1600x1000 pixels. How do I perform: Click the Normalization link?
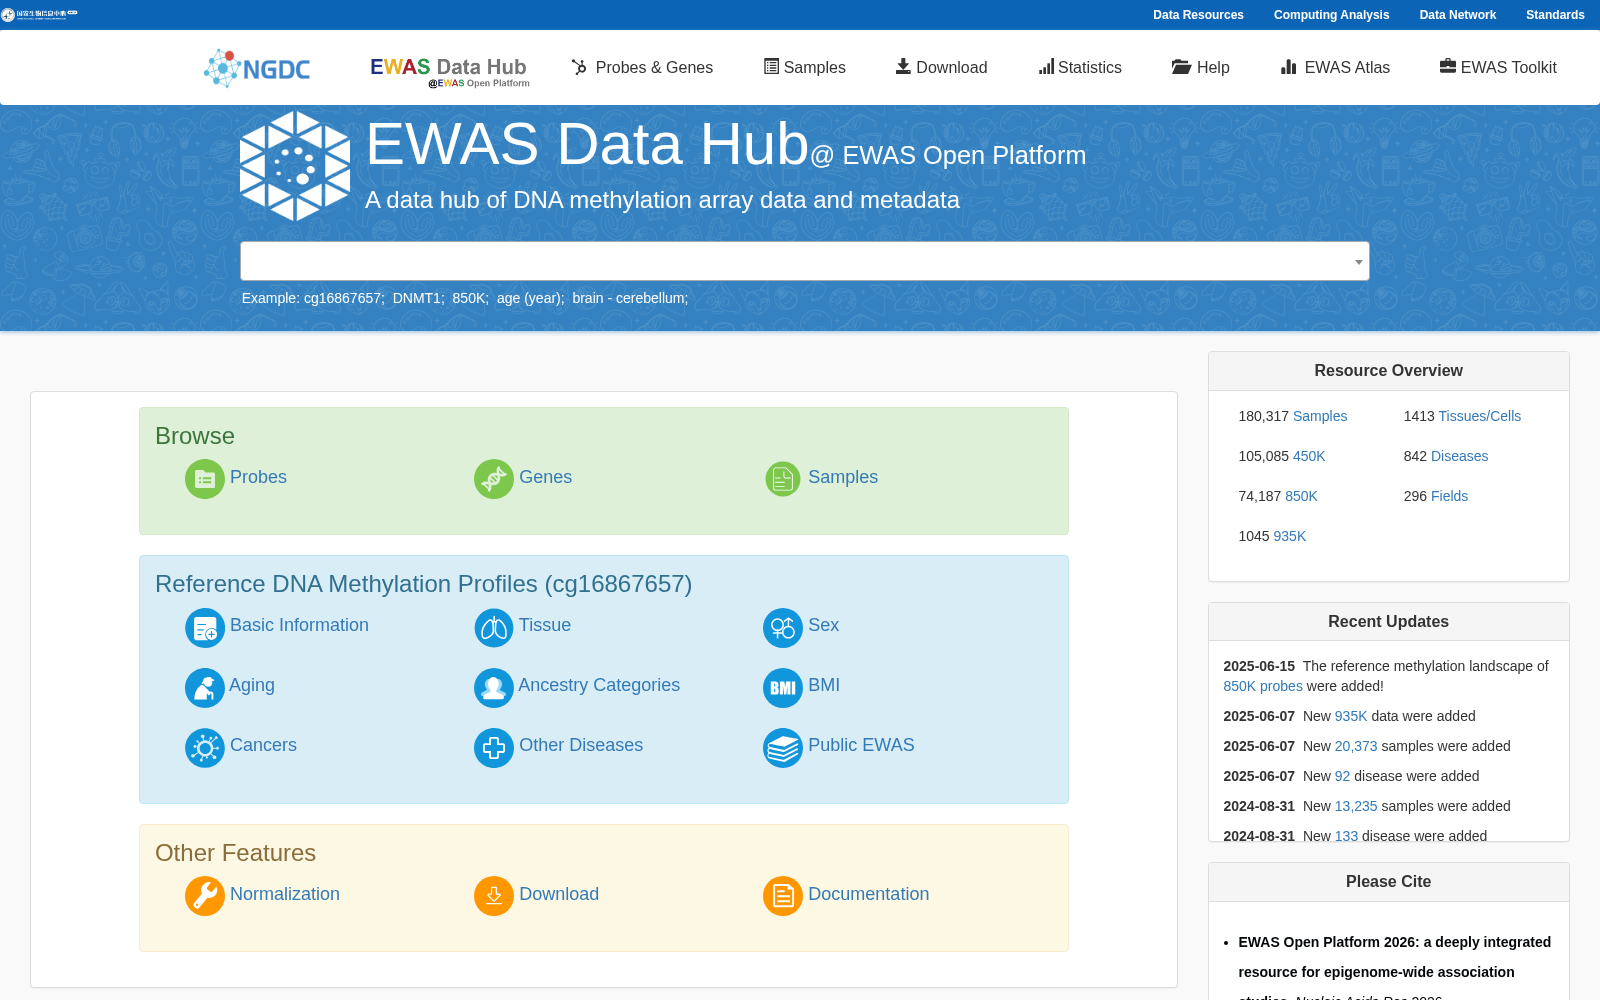285,894
